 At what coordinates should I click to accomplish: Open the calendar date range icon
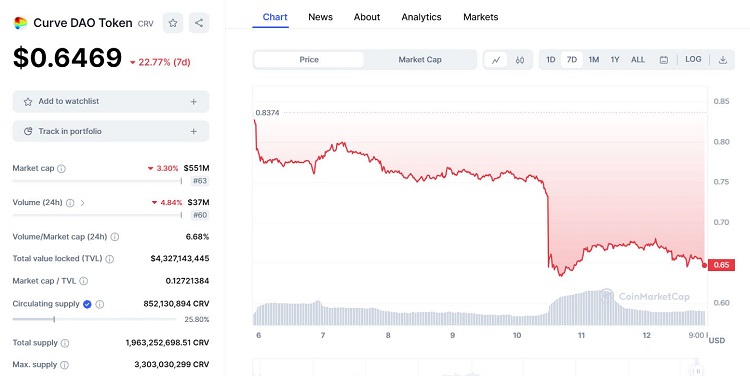pyautogui.click(x=663, y=60)
